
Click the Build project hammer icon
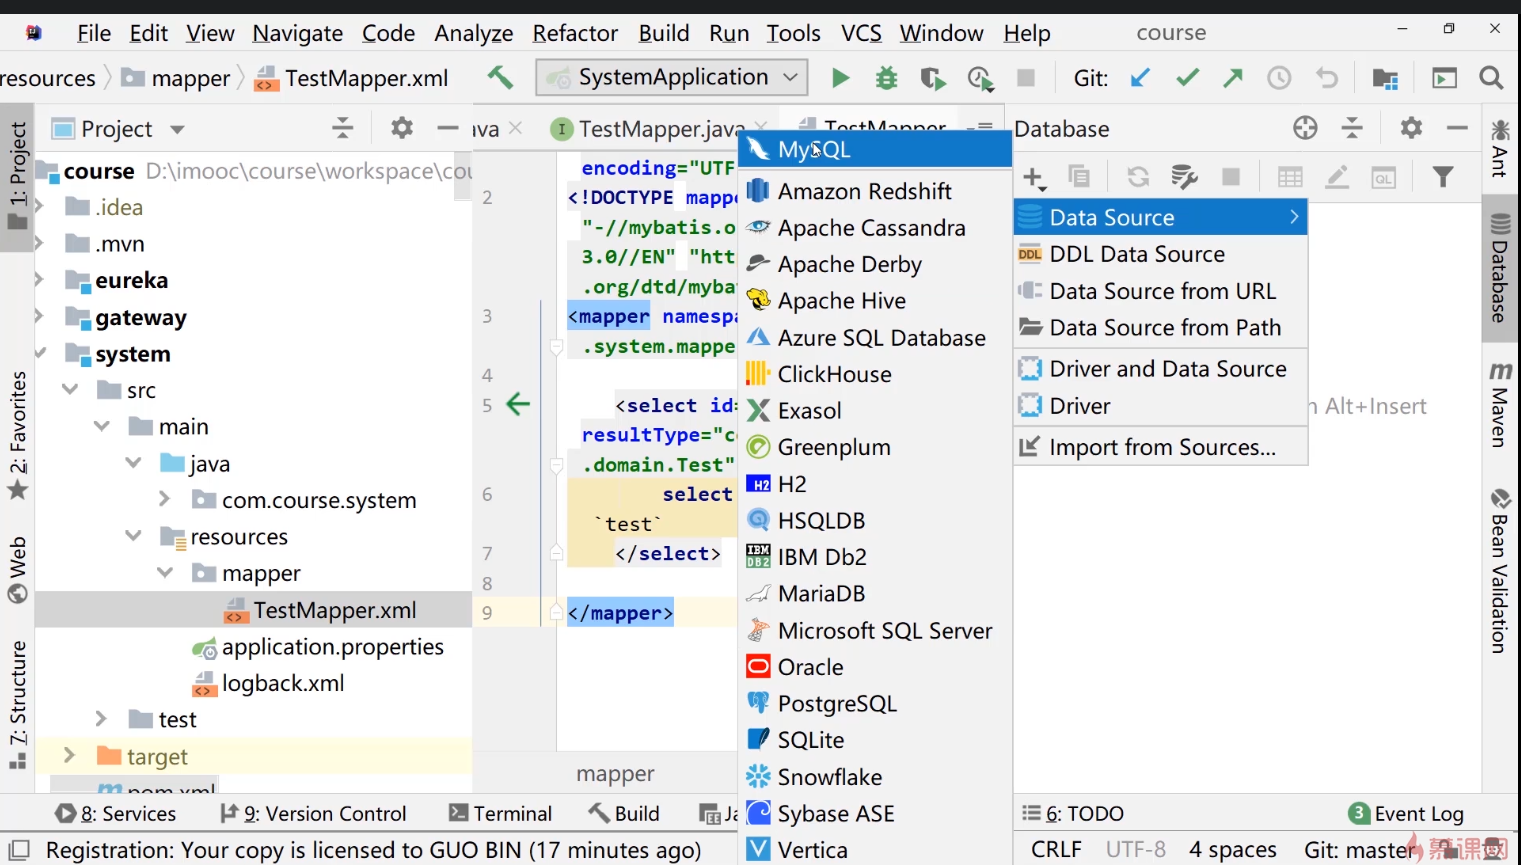[500, 77]
